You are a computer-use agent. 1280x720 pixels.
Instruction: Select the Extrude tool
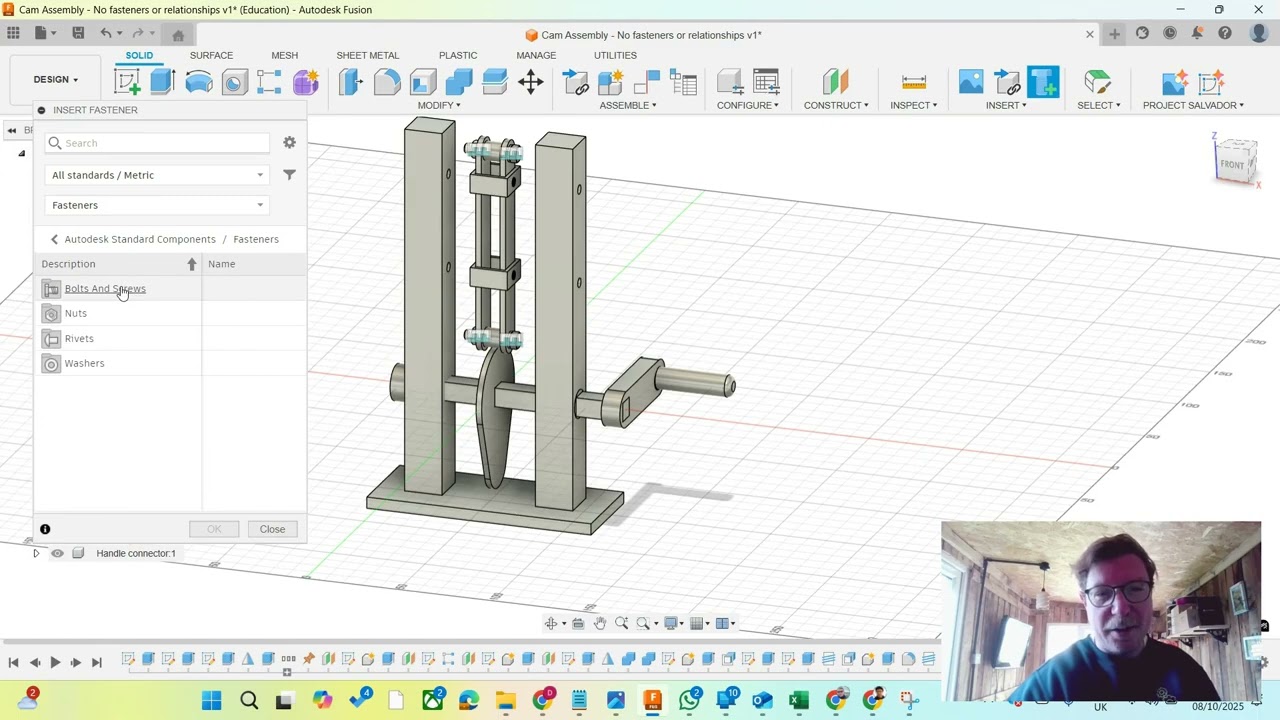coord(163,82)
